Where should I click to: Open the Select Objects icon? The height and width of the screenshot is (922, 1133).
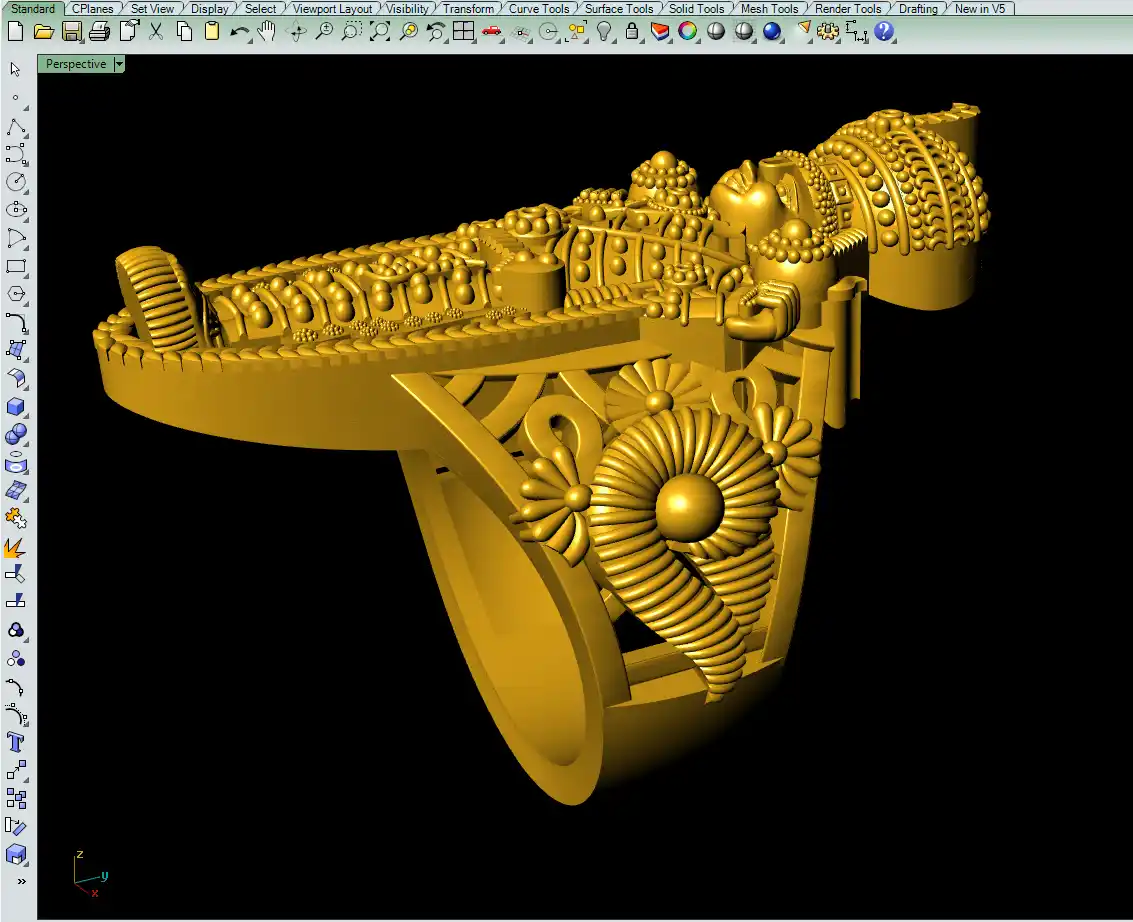point(577,32)
